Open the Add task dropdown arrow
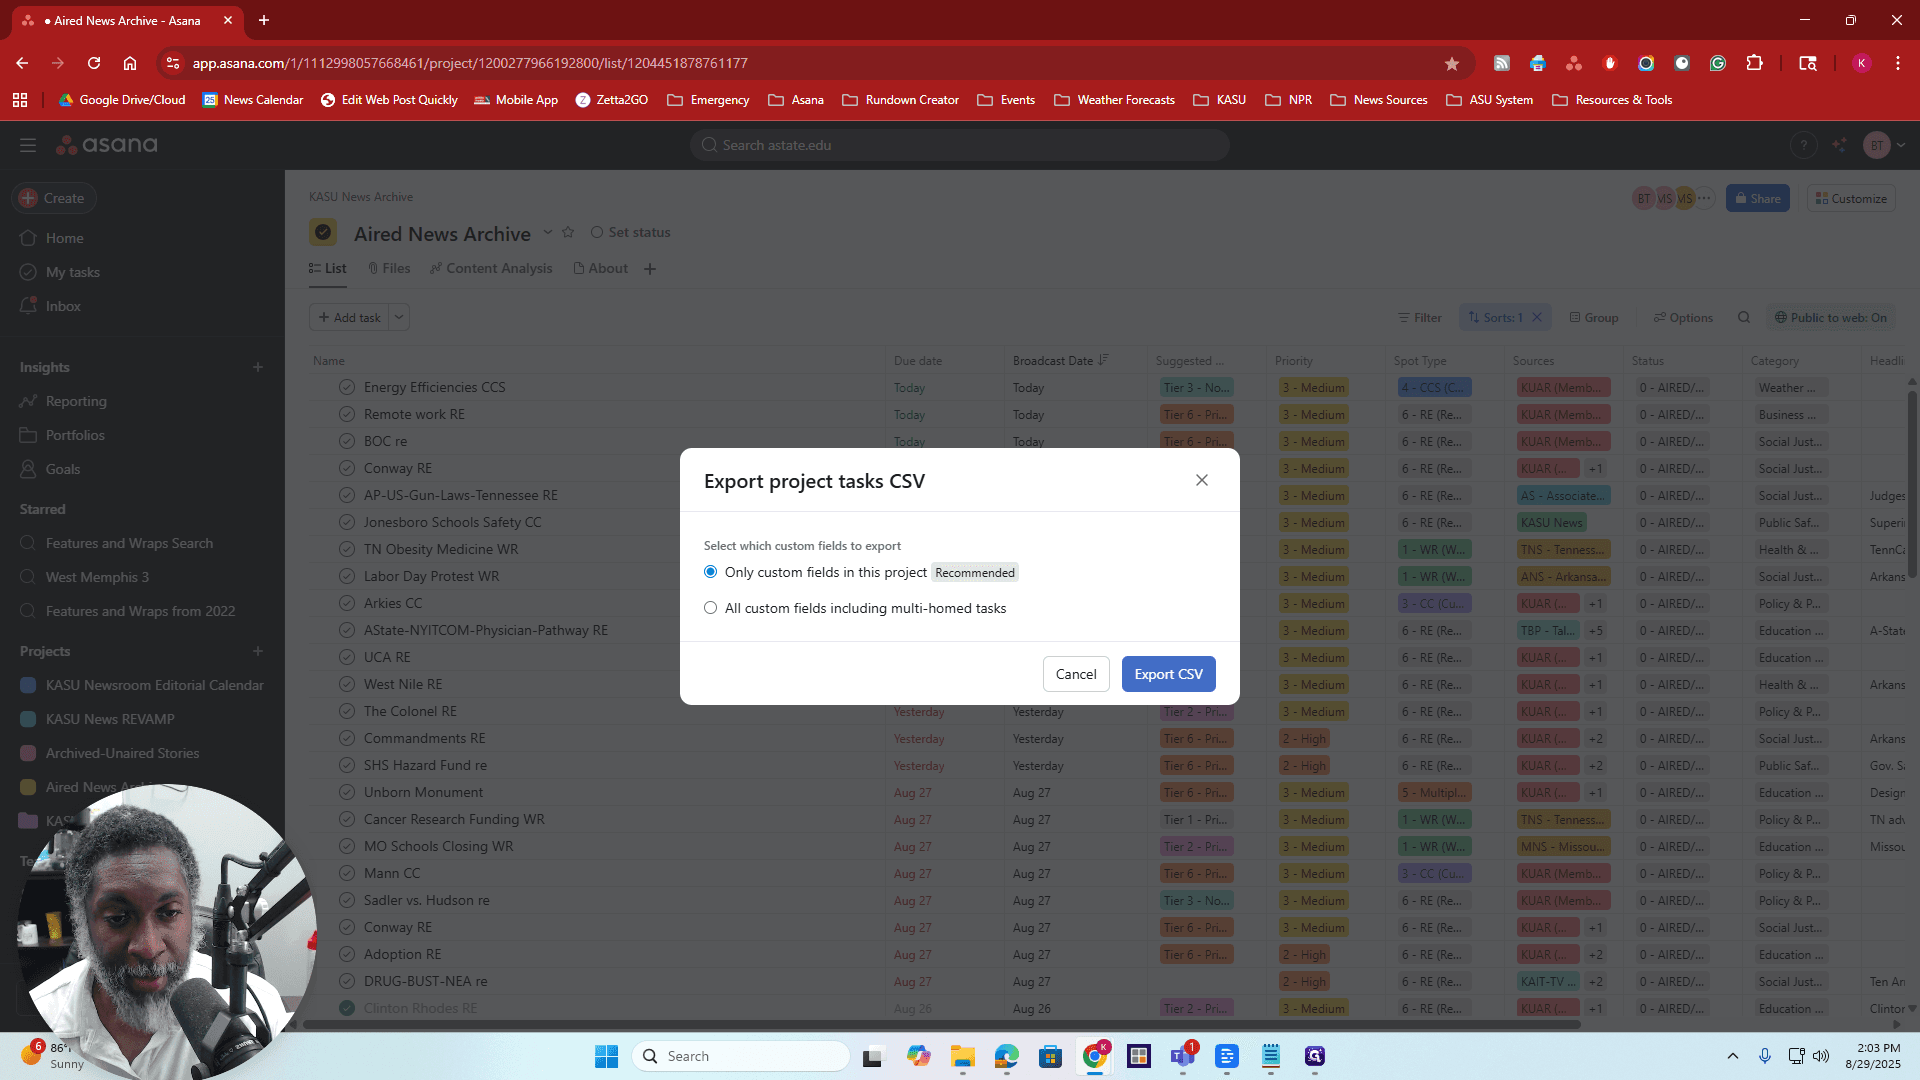This screenshot has width=1920, height=1080. [399, 317]
